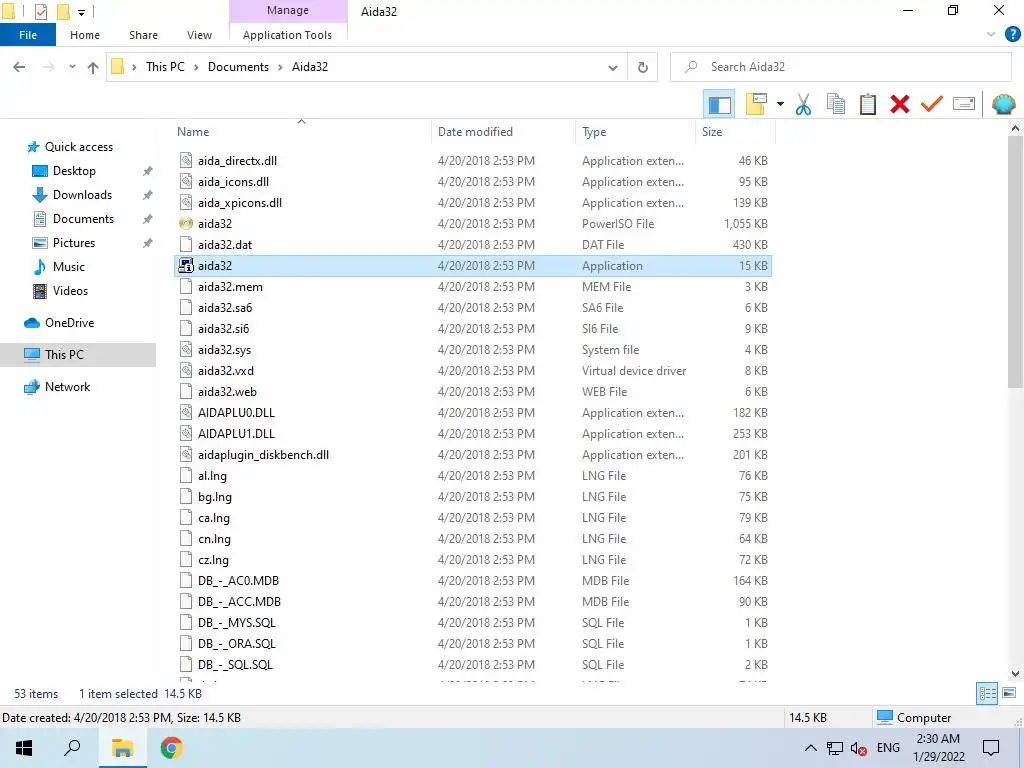This screenshot has height=768, width=1024.
Task: Expand the ribbon chevron
Action: (x=991, y=35)
